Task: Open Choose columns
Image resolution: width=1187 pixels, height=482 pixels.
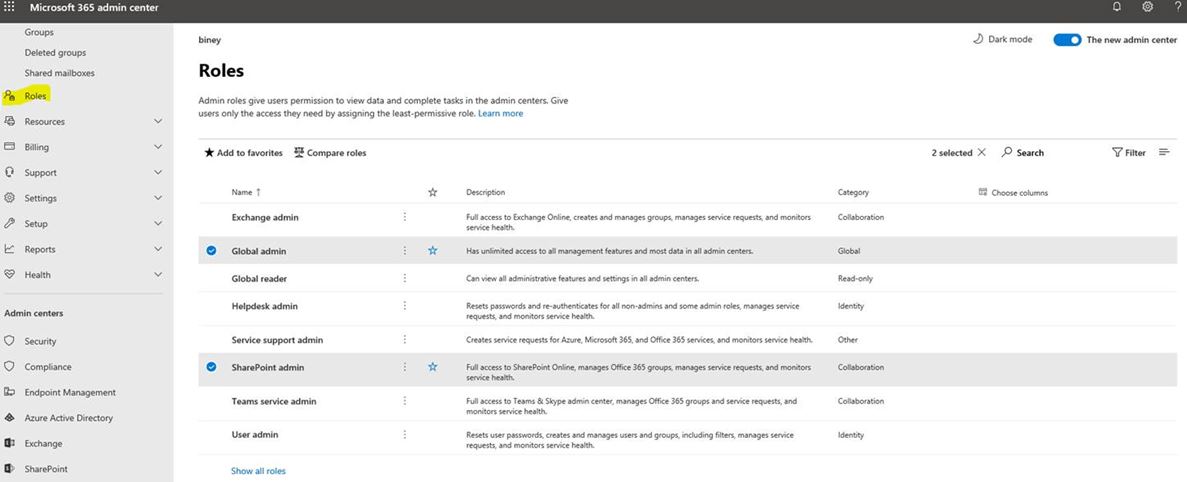Action: click(1013, 192)
